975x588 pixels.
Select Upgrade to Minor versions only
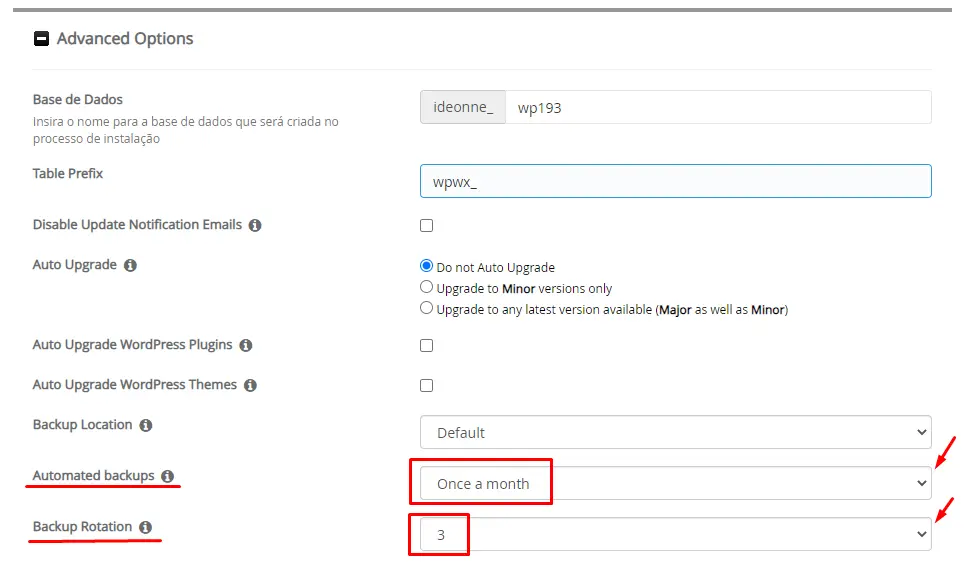pyautogui.click(x=426, y=287)
